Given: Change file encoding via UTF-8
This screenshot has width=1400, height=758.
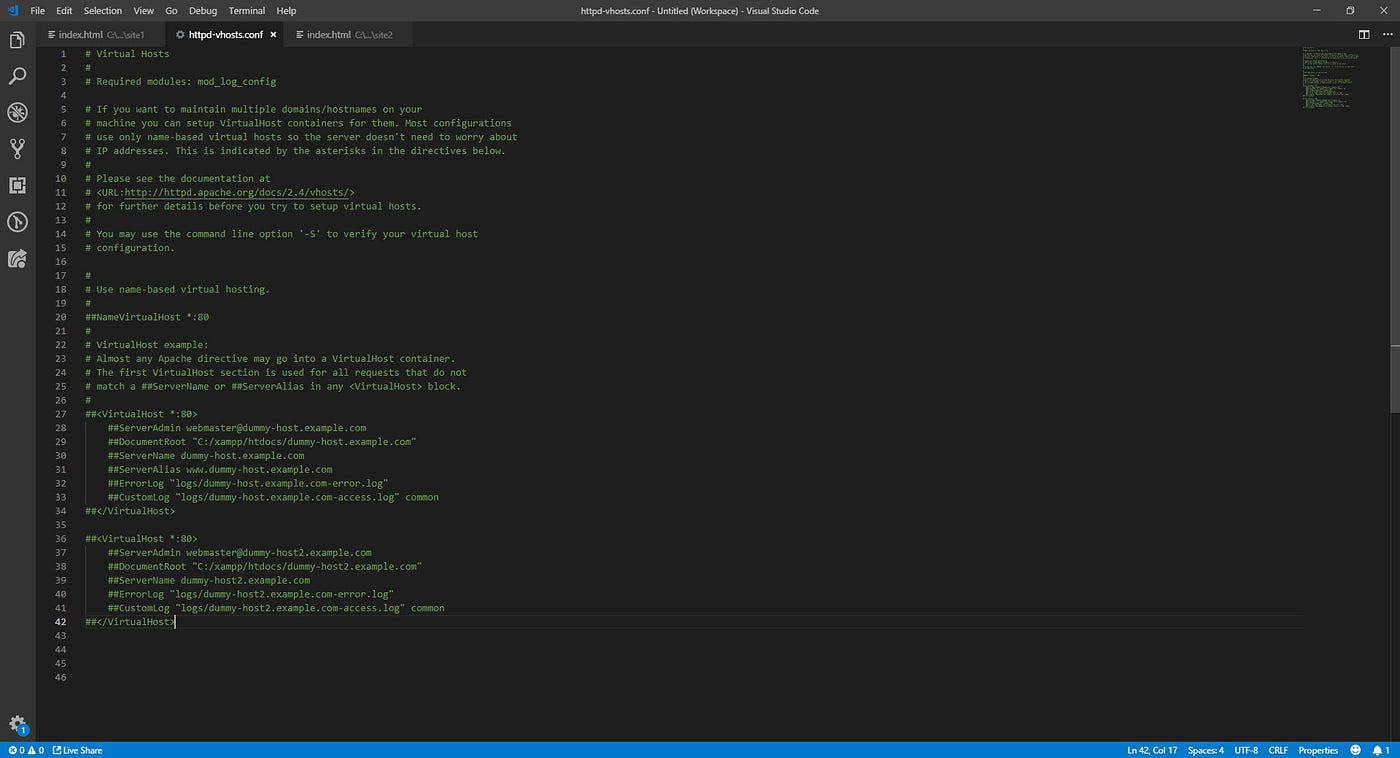Looking at the screenshot, I should pos(1246,750).
